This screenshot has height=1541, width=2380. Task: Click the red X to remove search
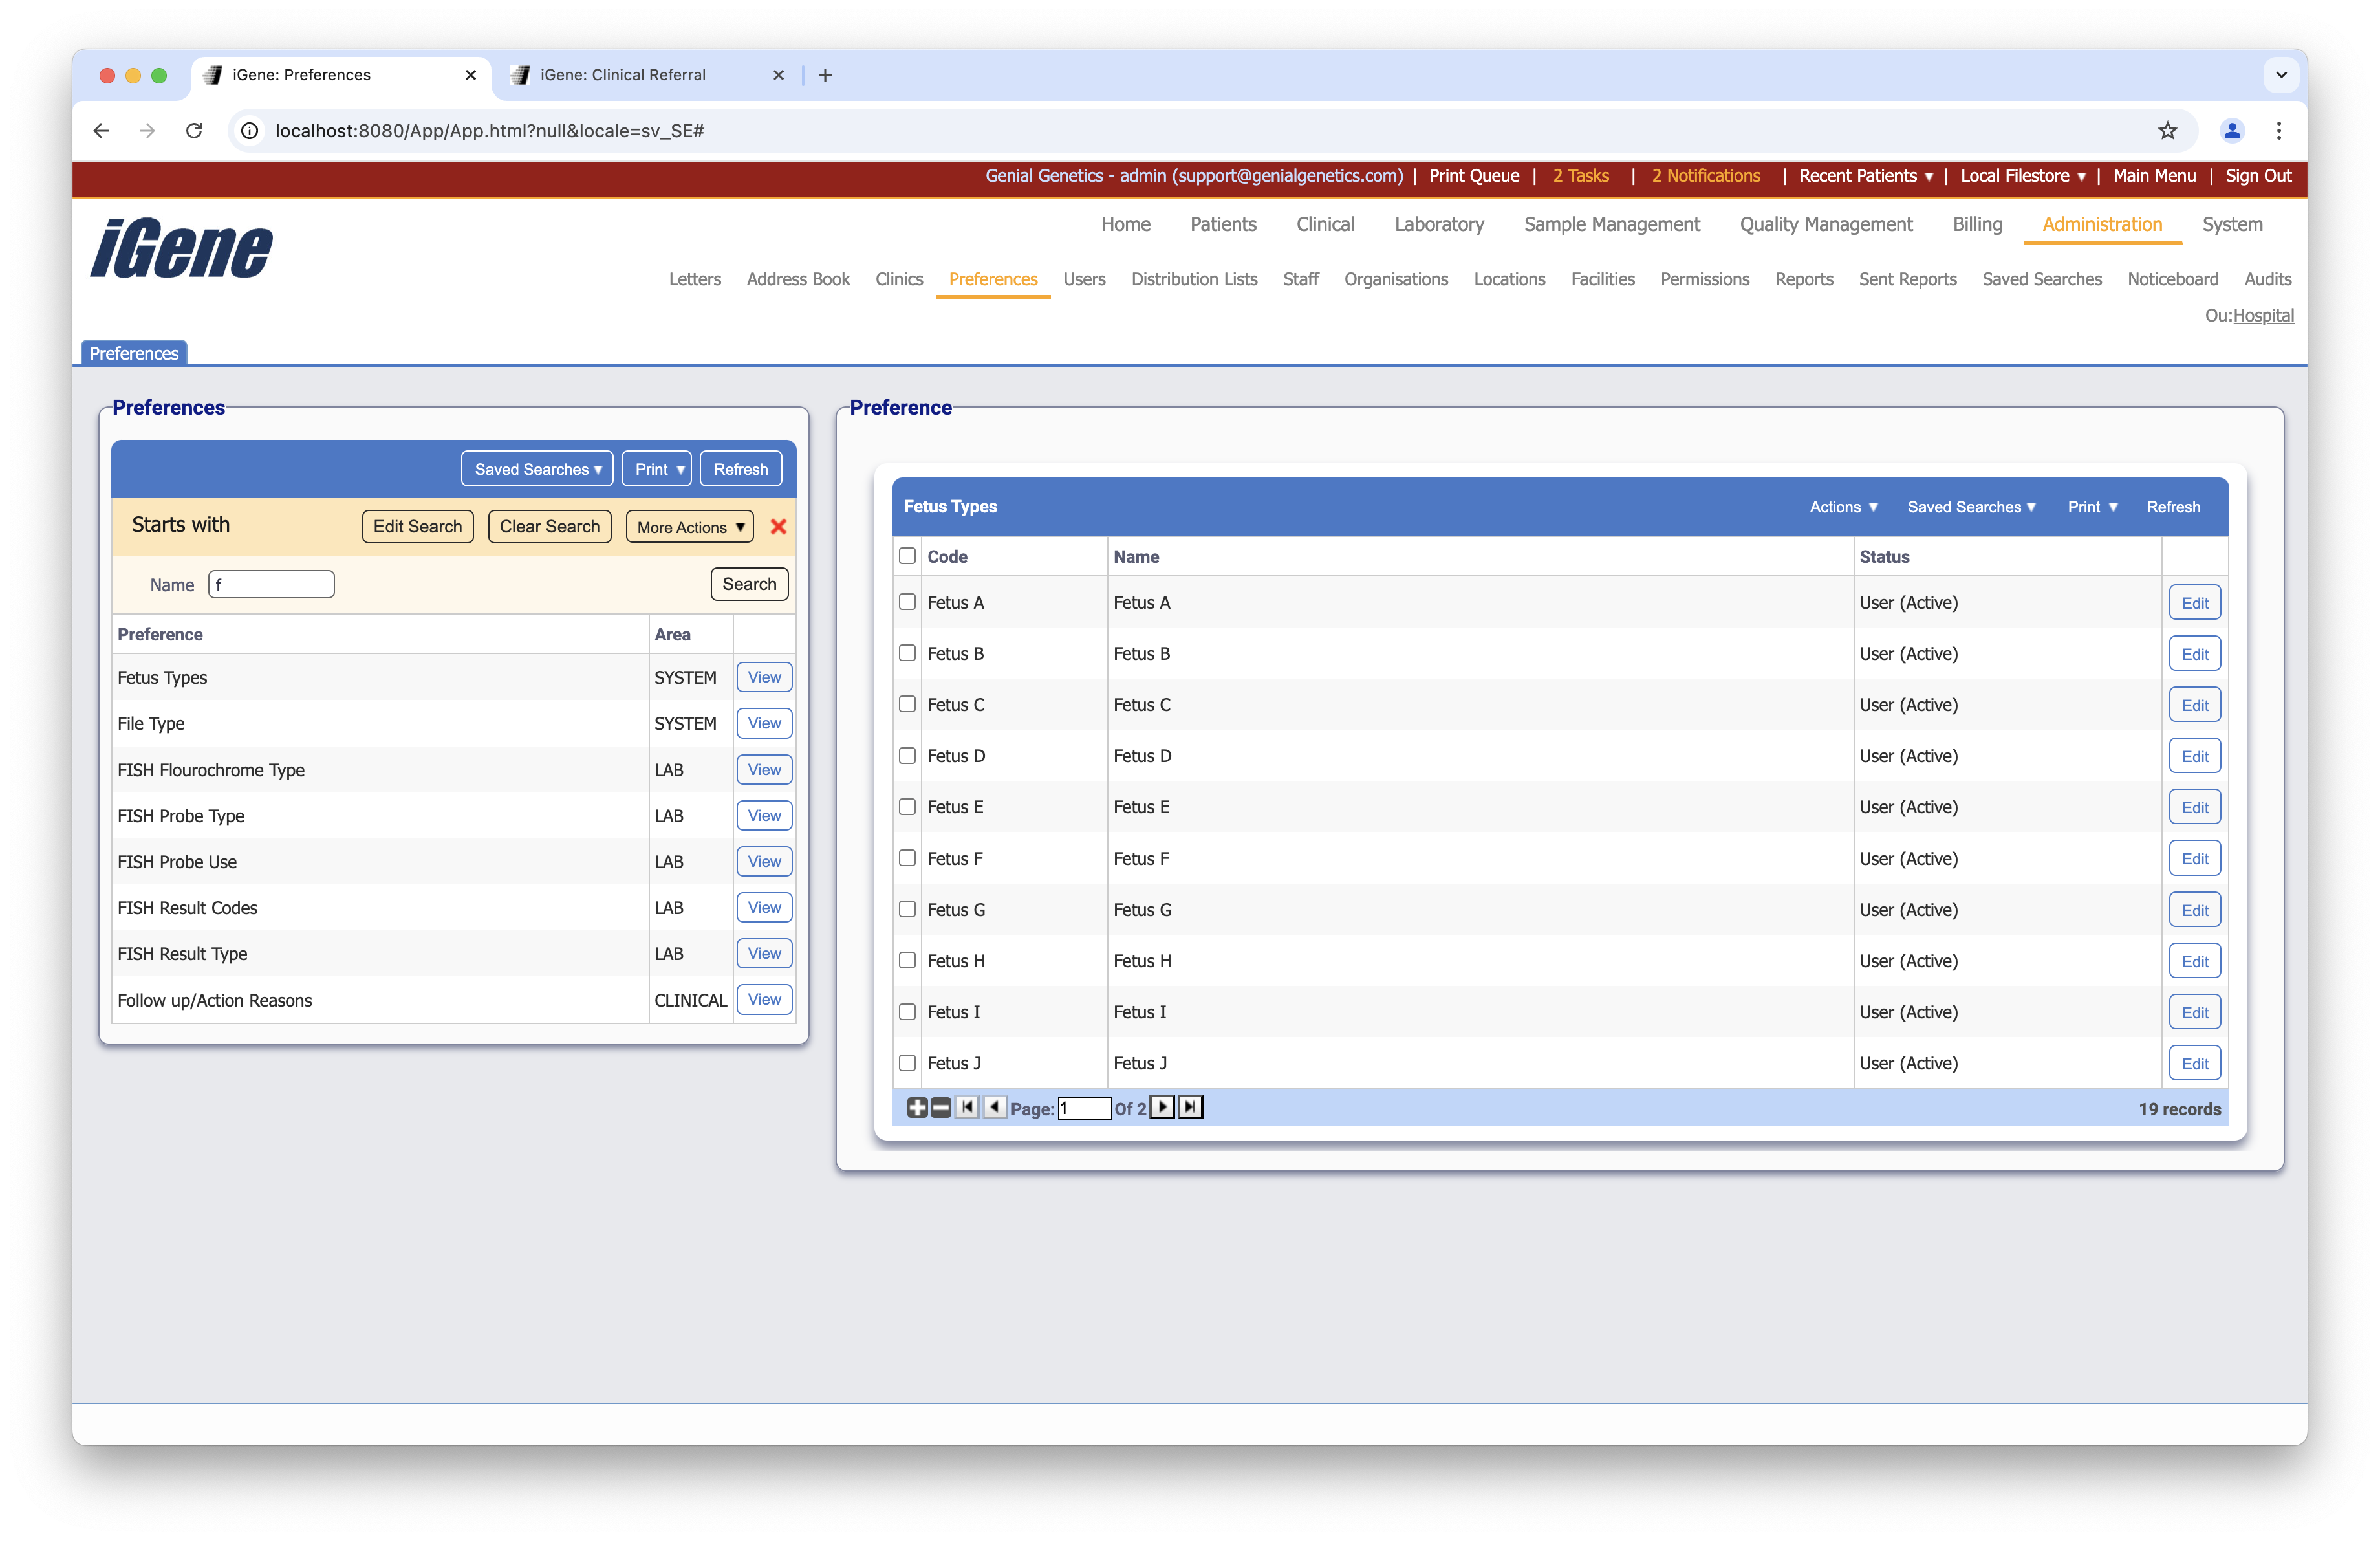point(778,527)
